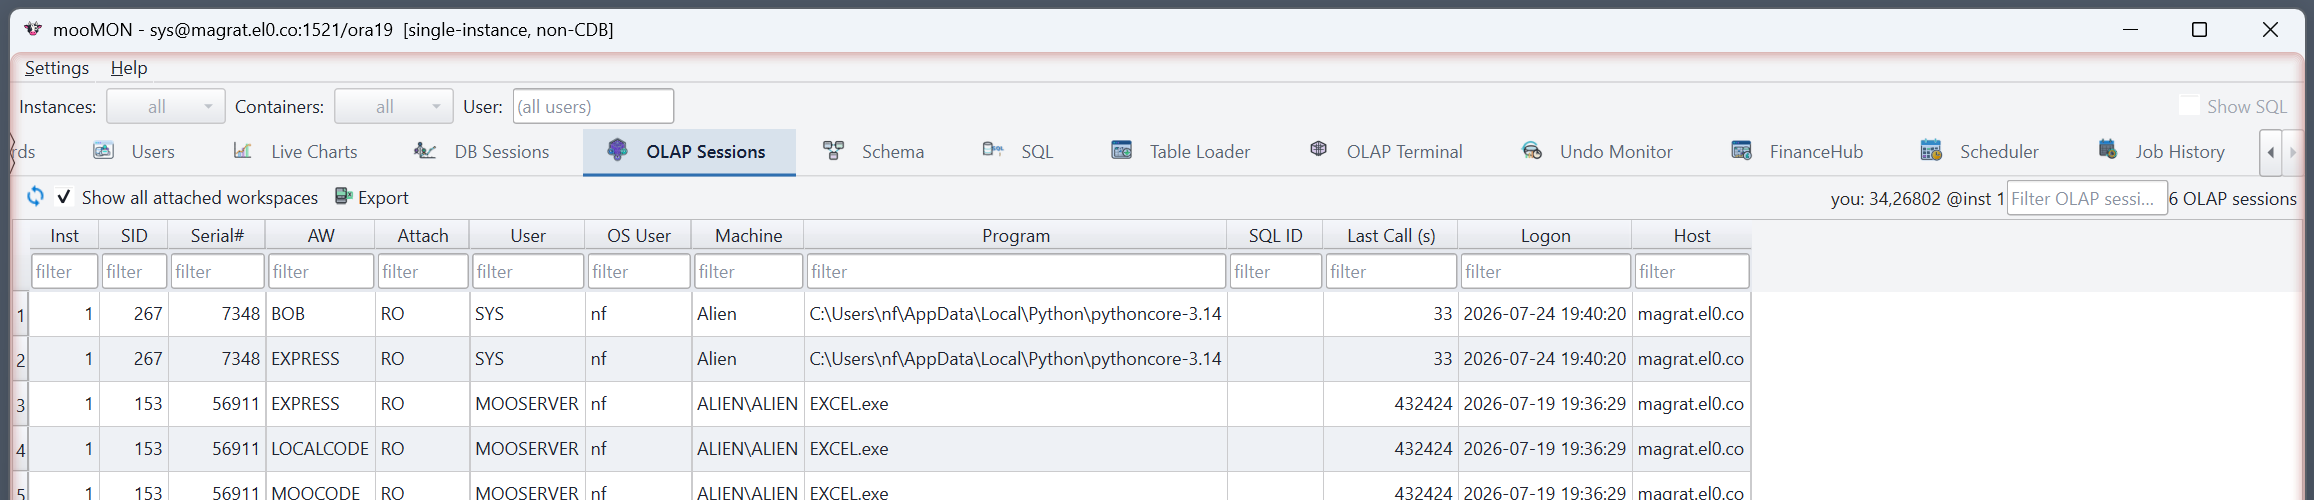Click the SQL ID column filter box
Viewport: 2314px width, 500px height.
[x=1276, y=271]
